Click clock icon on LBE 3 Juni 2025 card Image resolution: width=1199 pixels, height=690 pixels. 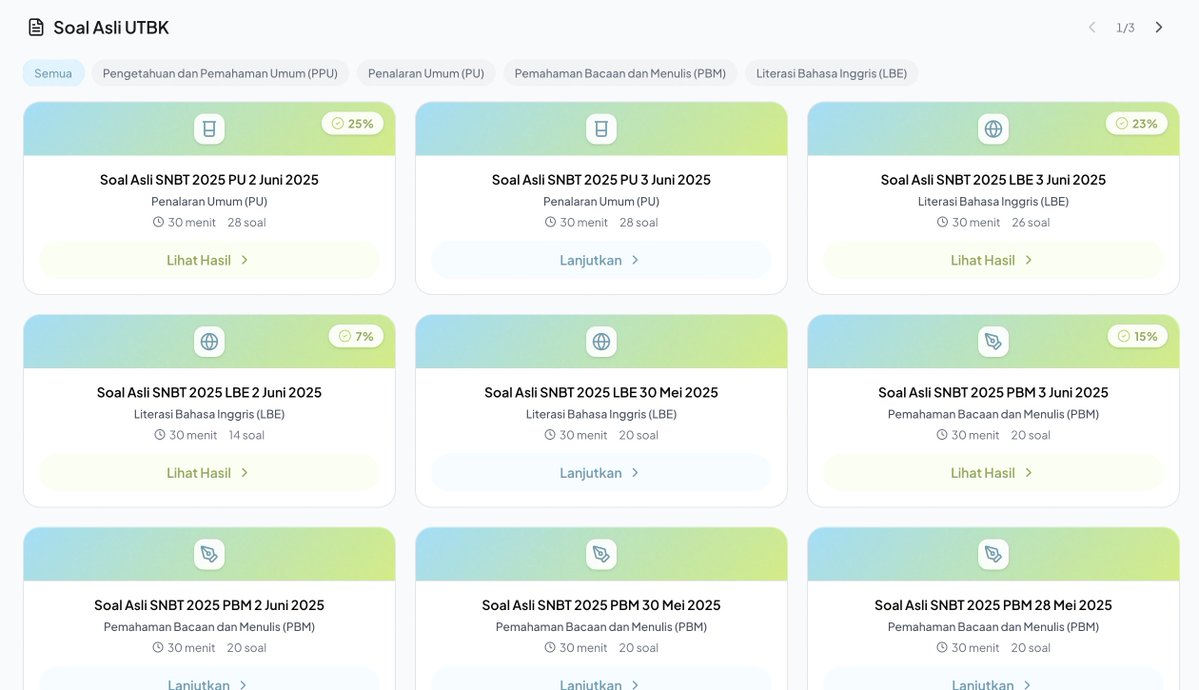click(943, 222)
